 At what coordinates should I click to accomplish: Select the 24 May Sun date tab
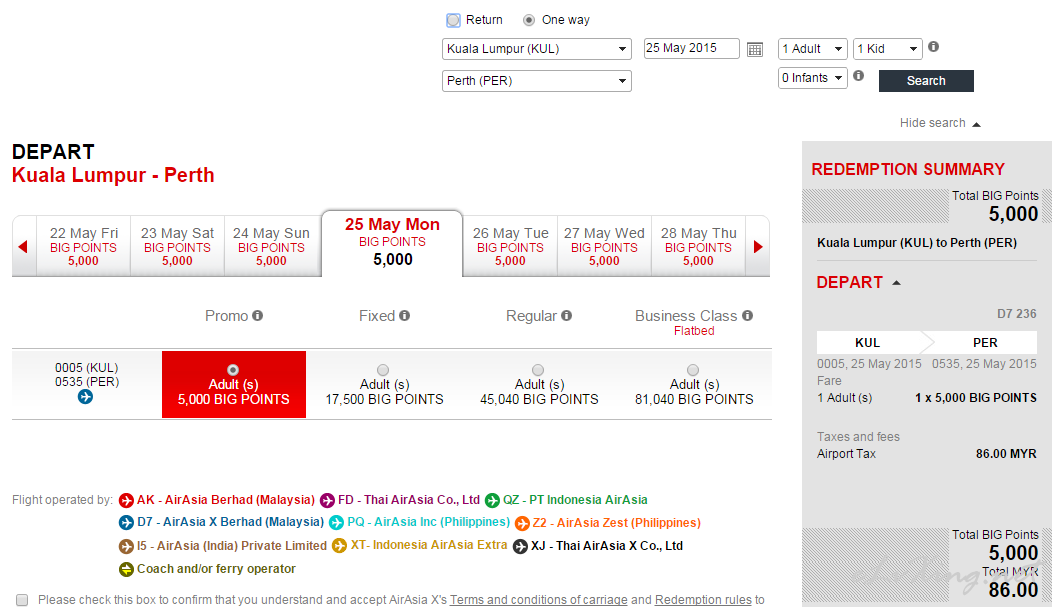tap(271, 247)
